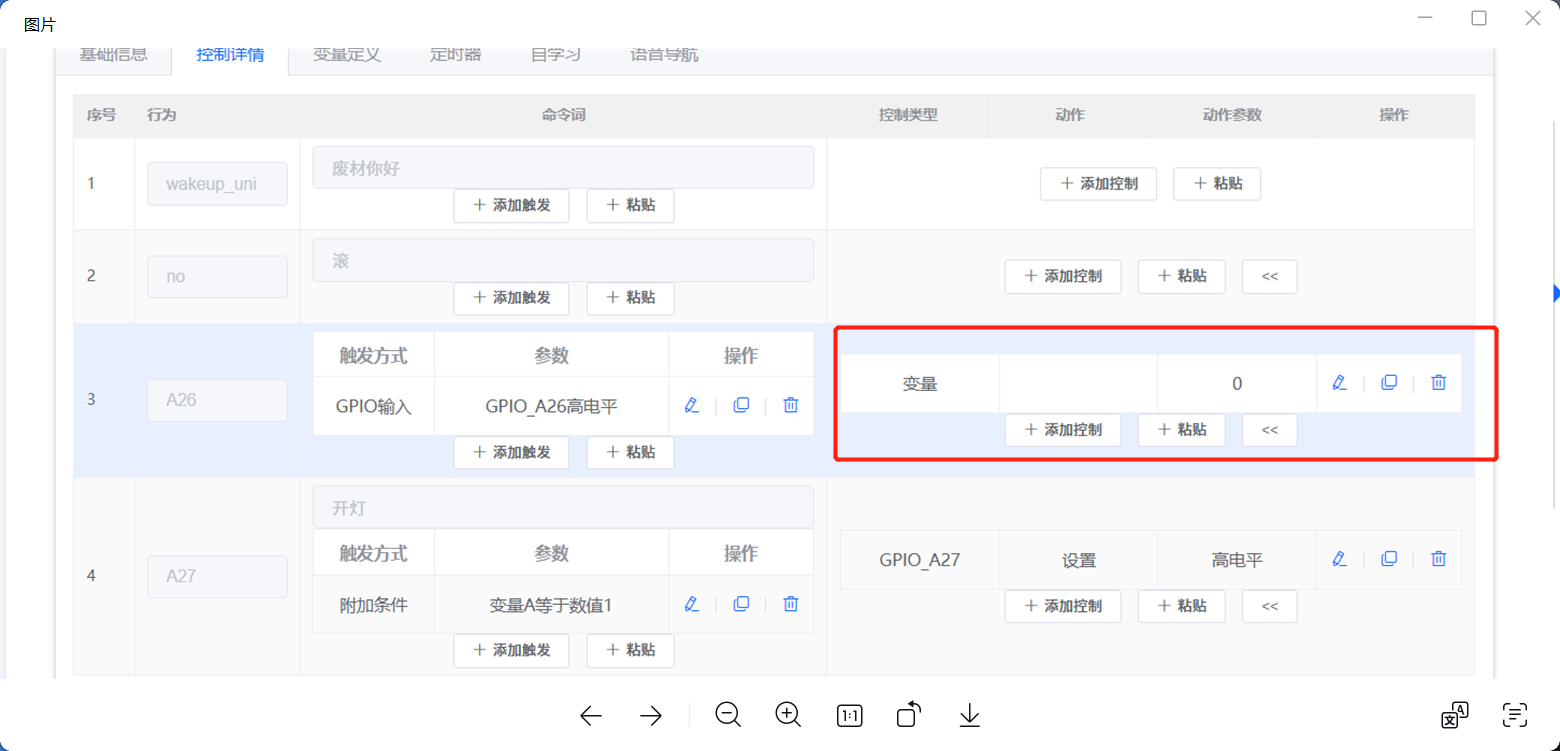Delete the GPIO_A26高电平 trigger

(x=790, y=405)
